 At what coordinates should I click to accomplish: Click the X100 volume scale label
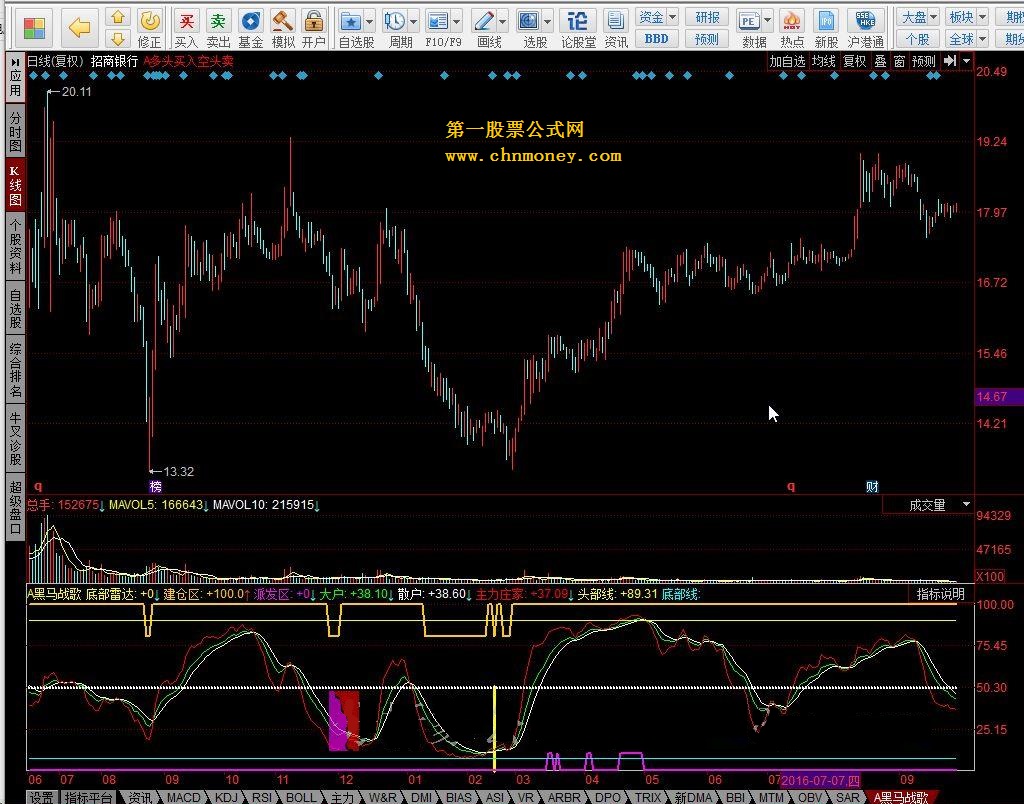(990, 576)
